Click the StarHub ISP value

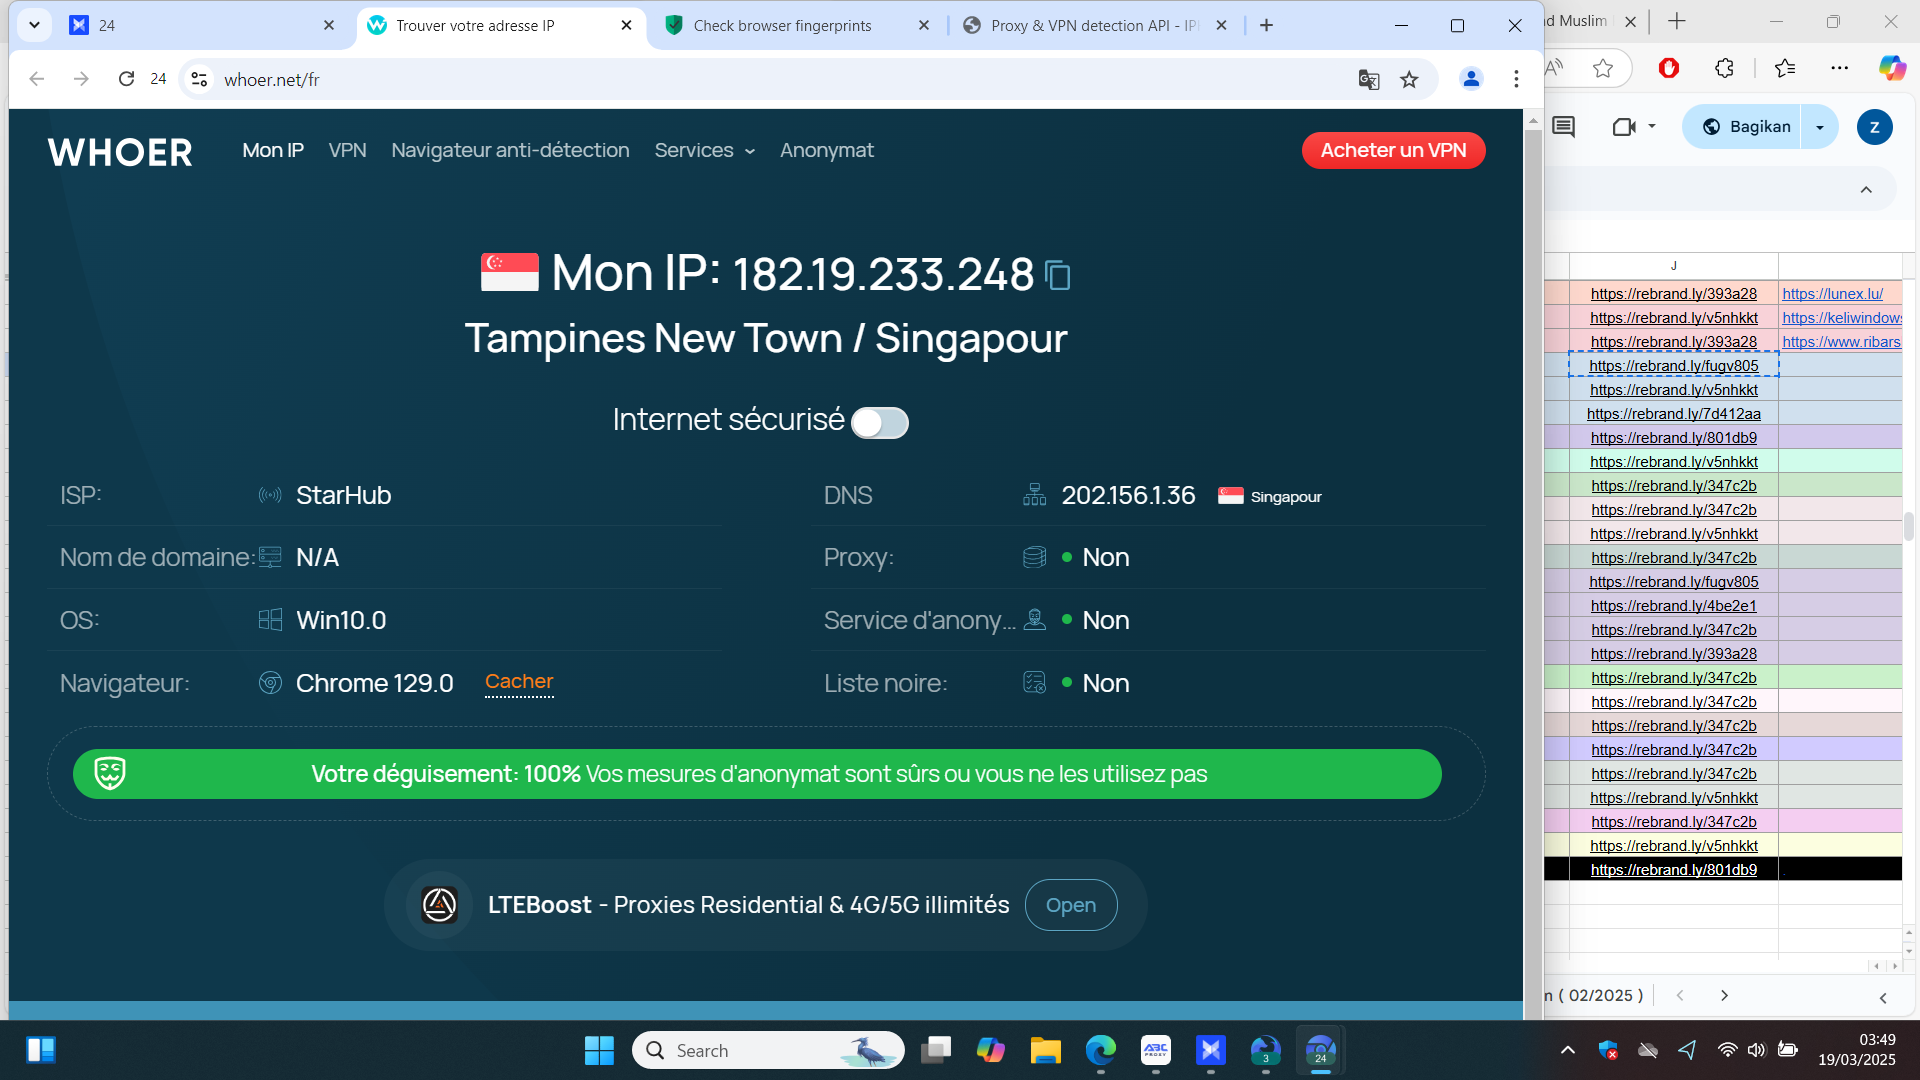[x=343, y=496]
